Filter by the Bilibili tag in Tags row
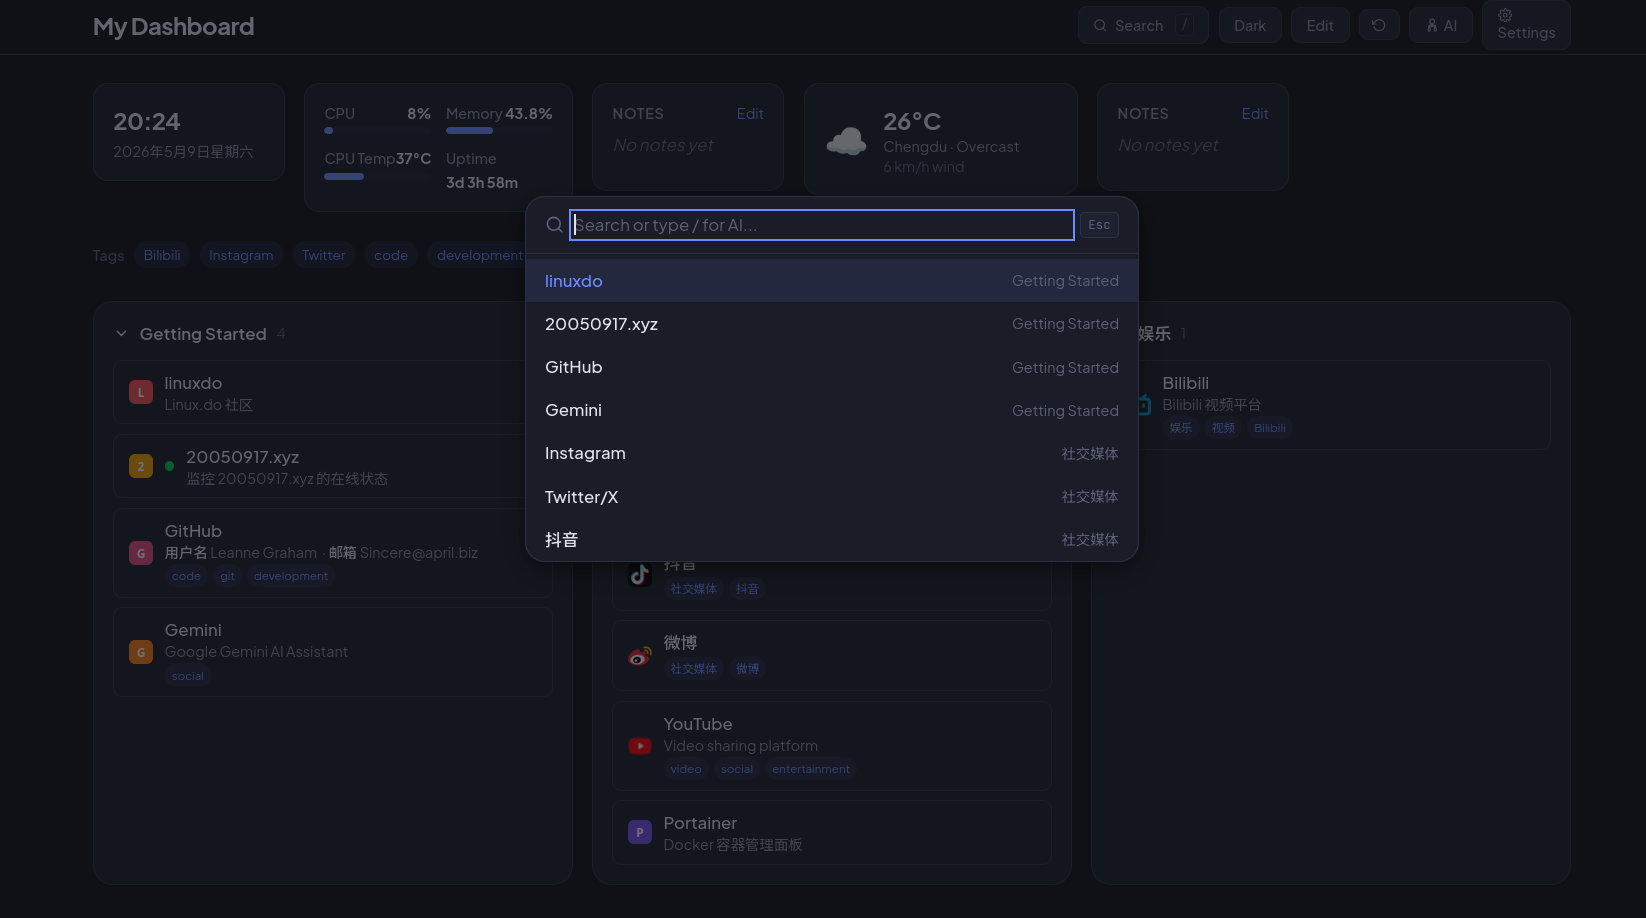Image resolution: width=1646 pixels, height=918 pixels. [162, 255]
